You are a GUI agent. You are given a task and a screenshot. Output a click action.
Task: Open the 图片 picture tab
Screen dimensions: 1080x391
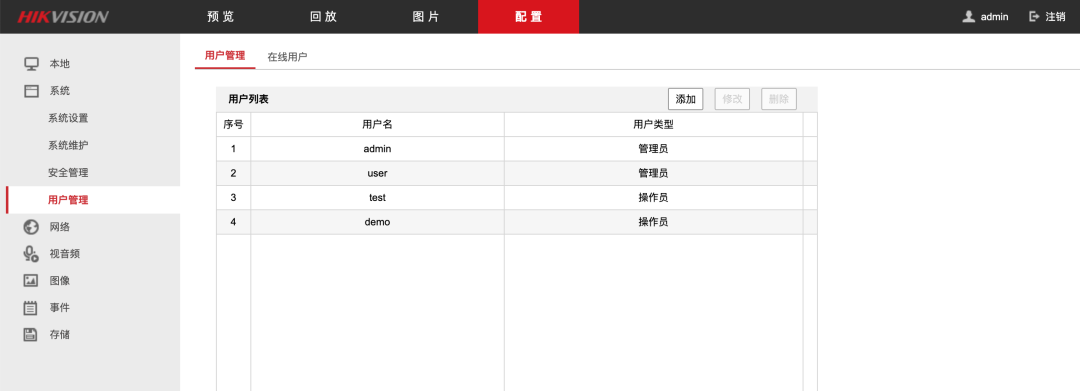pos(426,17)
